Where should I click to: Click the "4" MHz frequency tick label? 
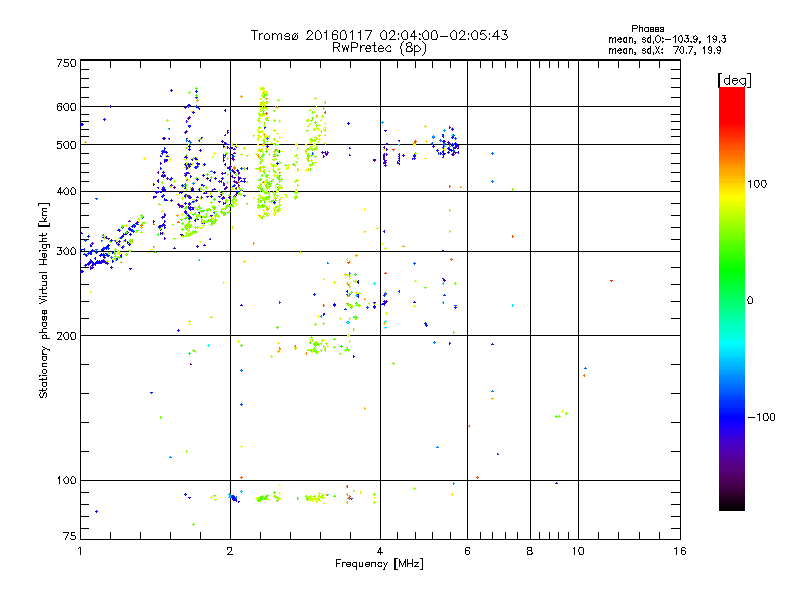coord(380,551)
